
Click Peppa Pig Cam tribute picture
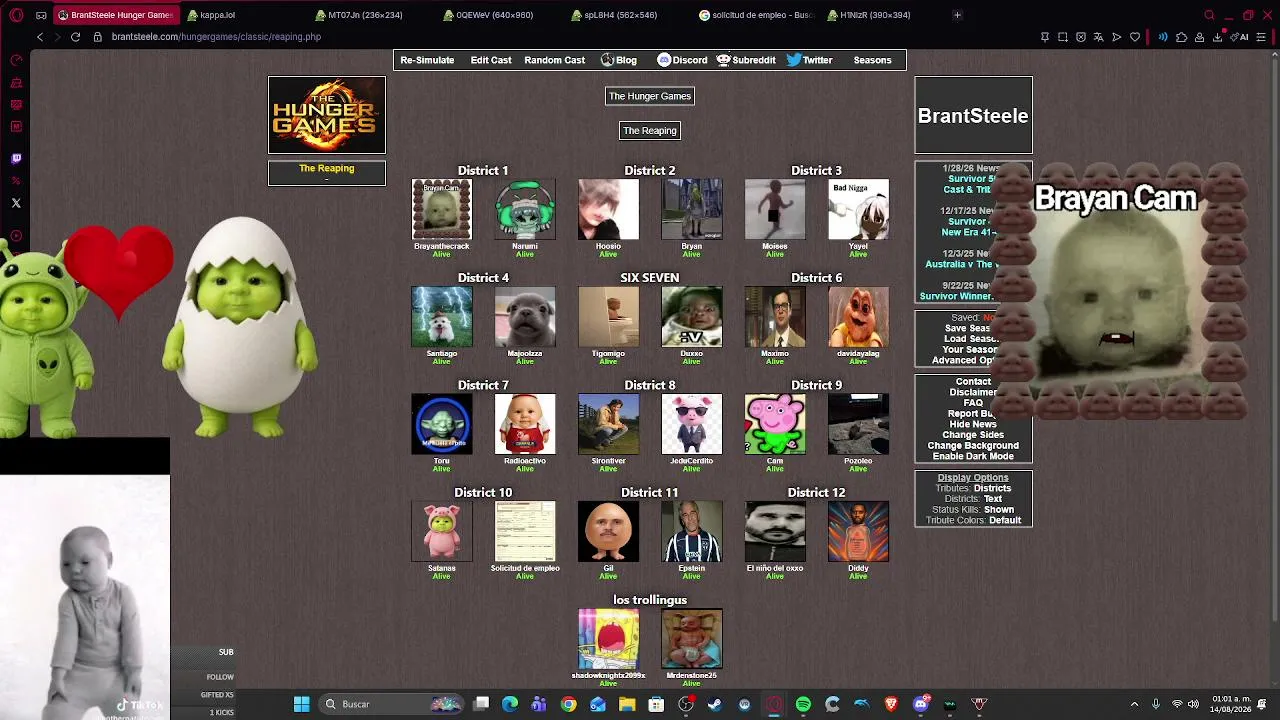pyautogui.click(x=775, y=424)
